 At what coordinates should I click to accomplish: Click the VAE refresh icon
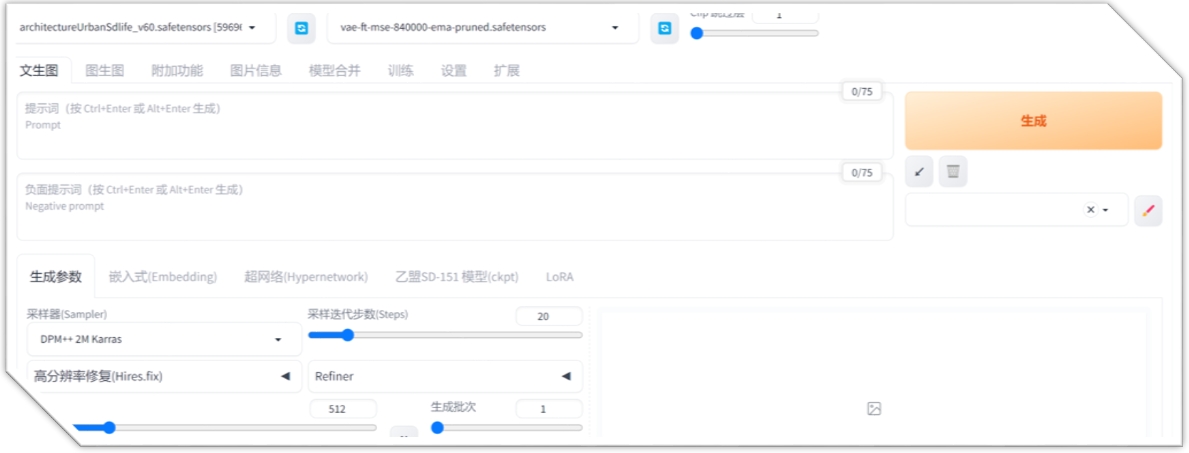tap(664, 28)
